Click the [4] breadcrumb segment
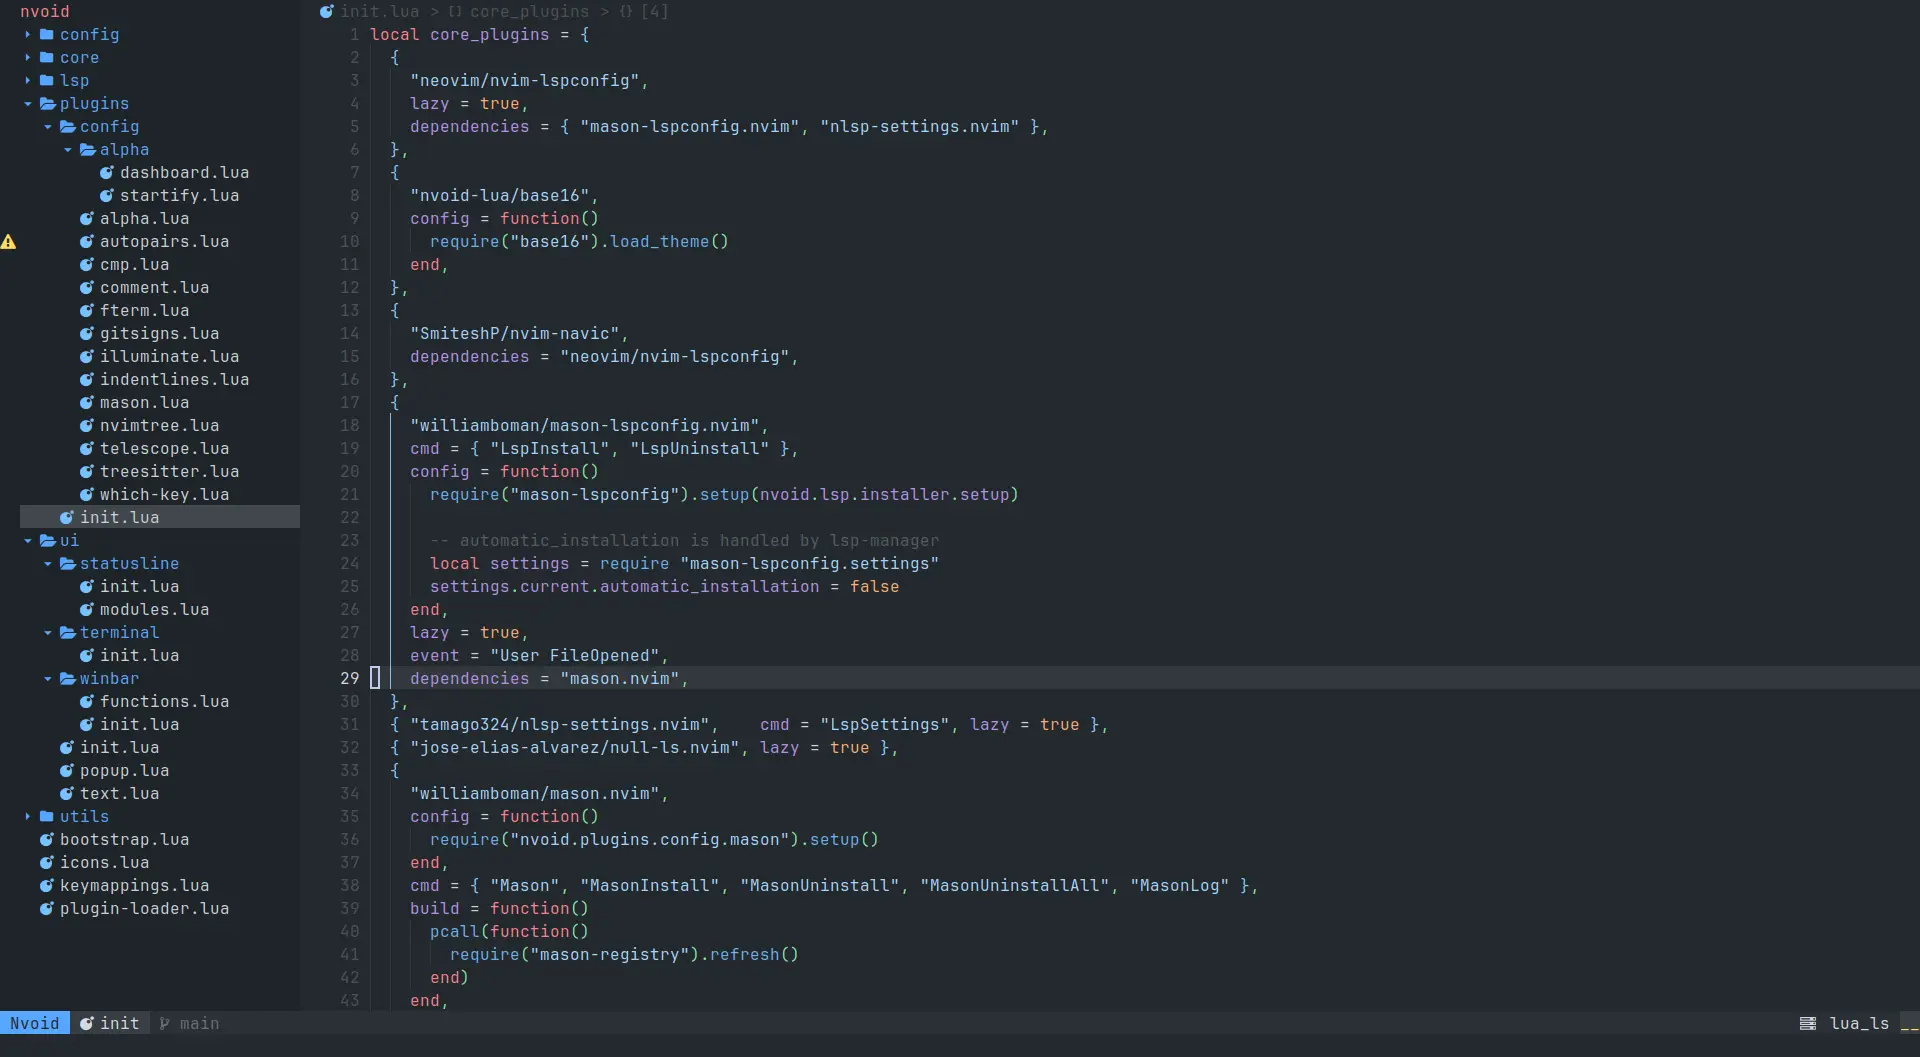Viewport: 1920px width, 1057px height. tap(655, 12)
